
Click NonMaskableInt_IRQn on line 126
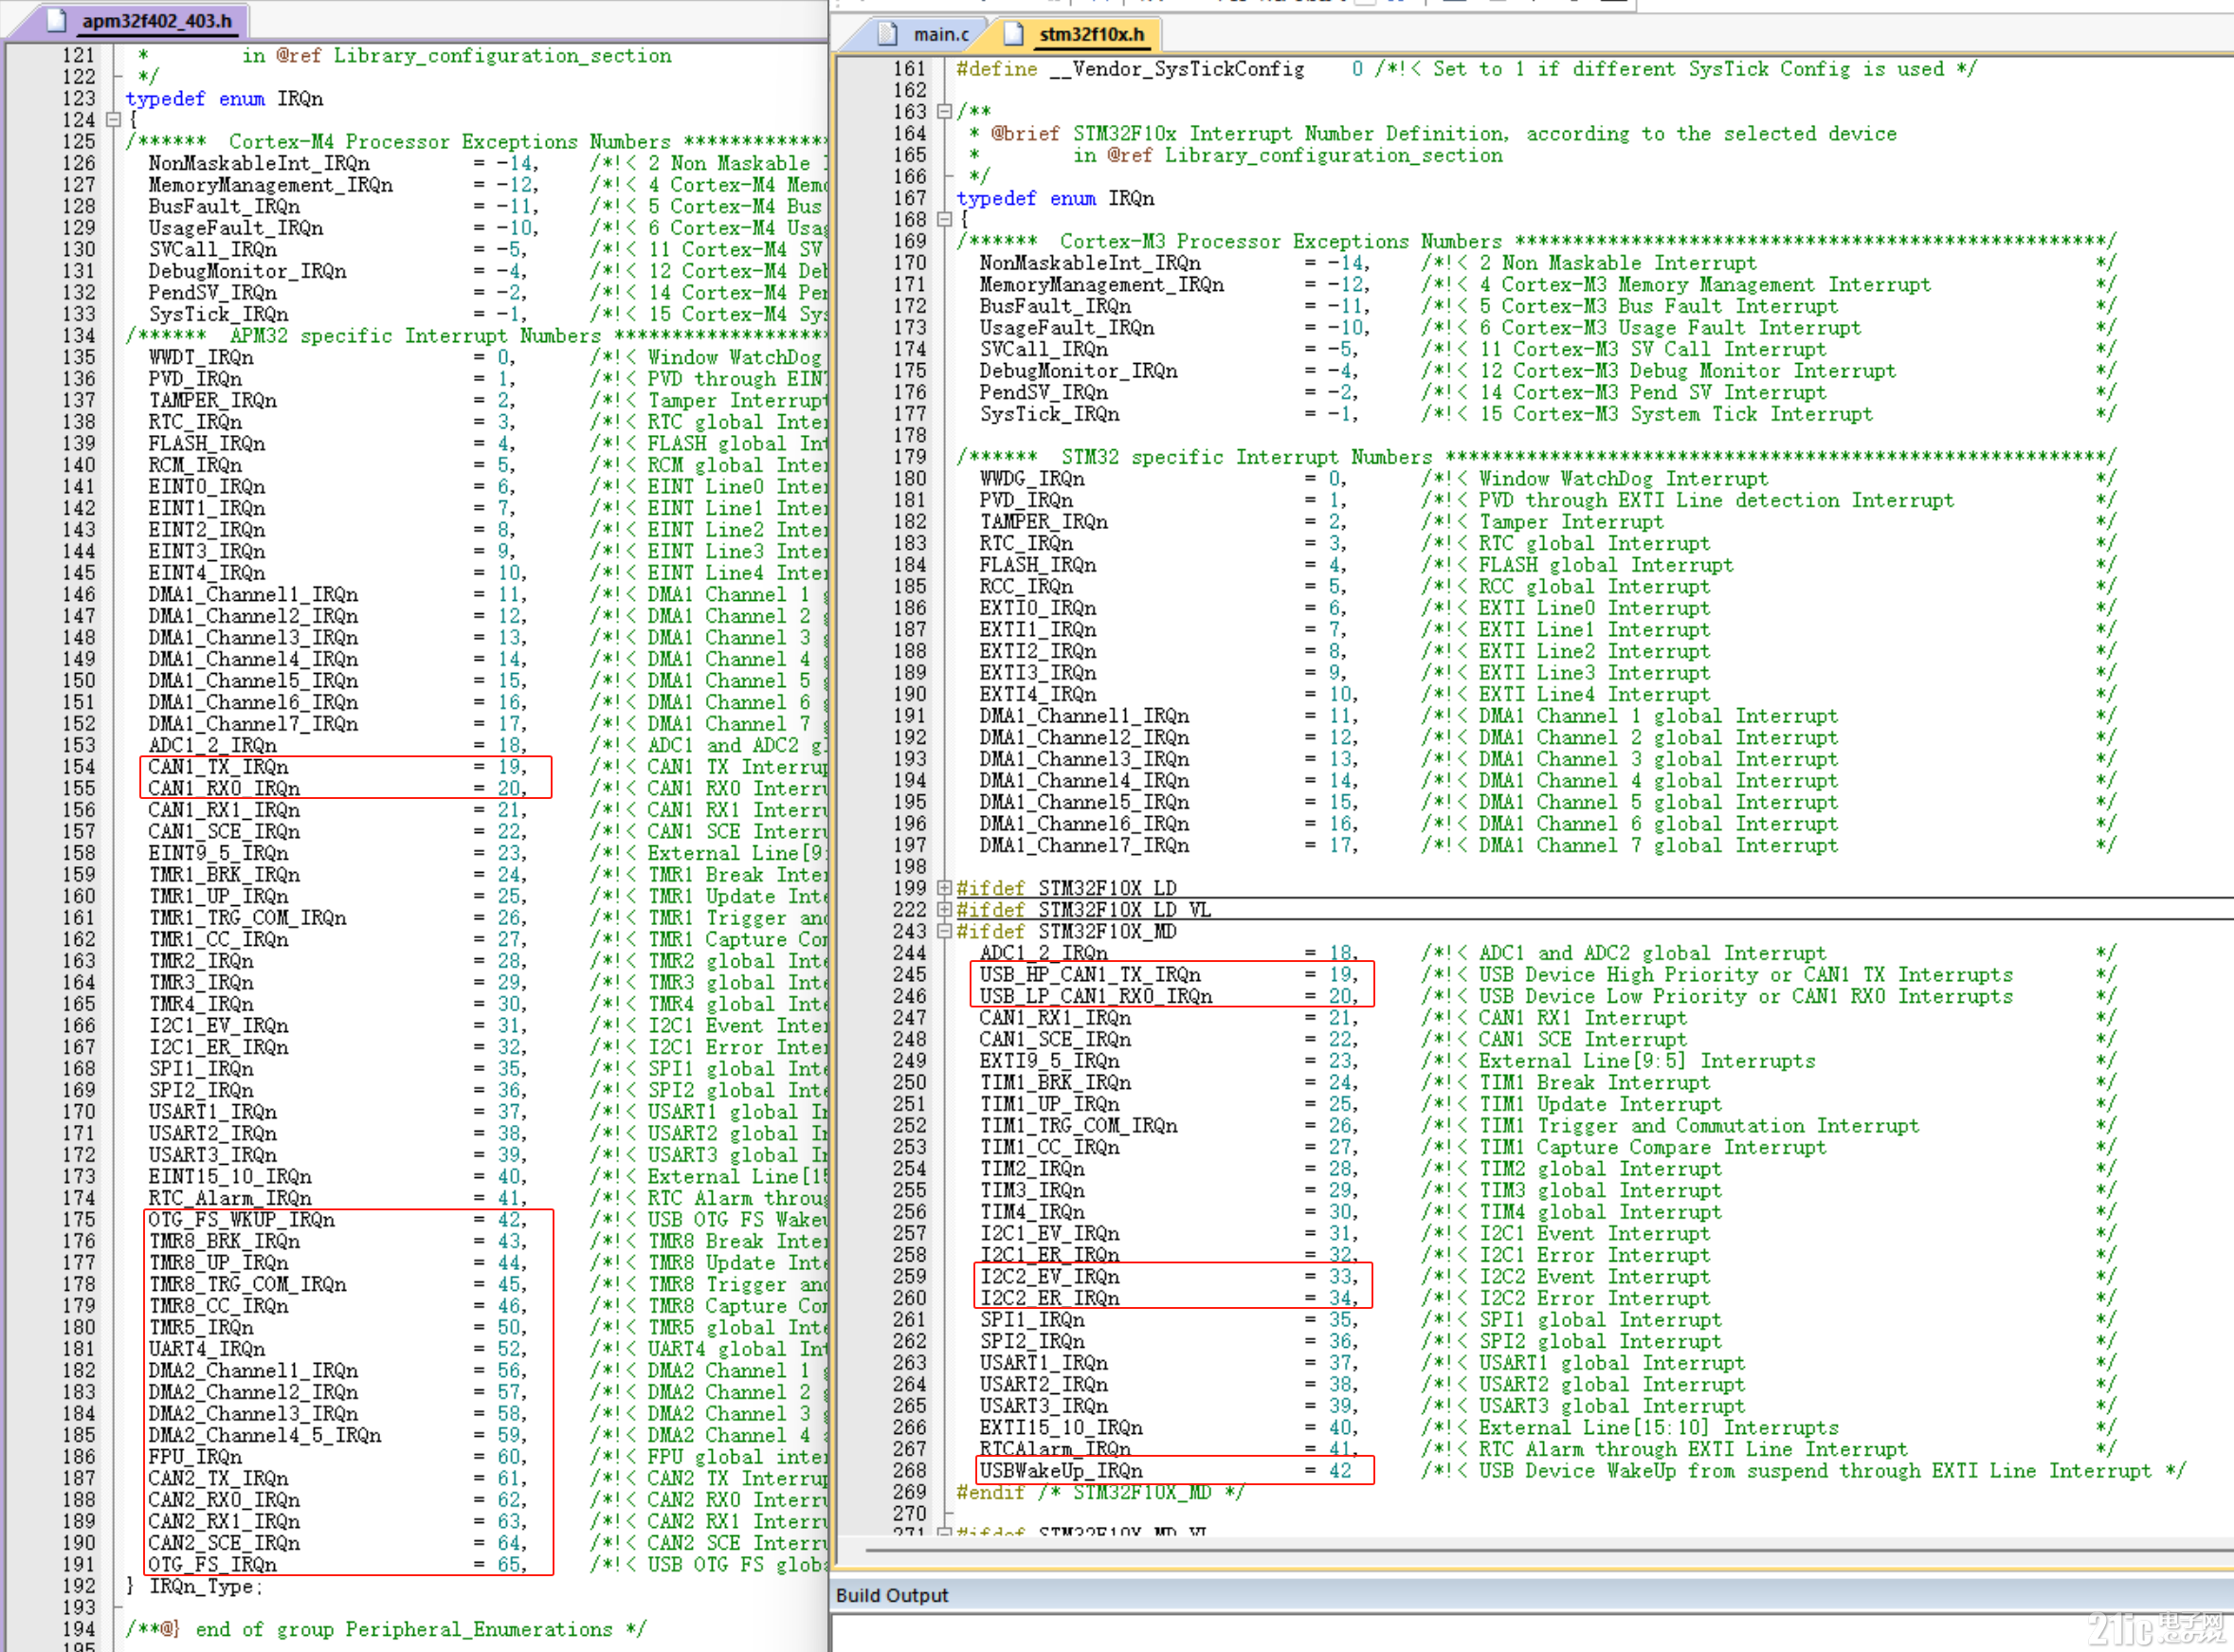pyautogui.click(x=259, y=163)
